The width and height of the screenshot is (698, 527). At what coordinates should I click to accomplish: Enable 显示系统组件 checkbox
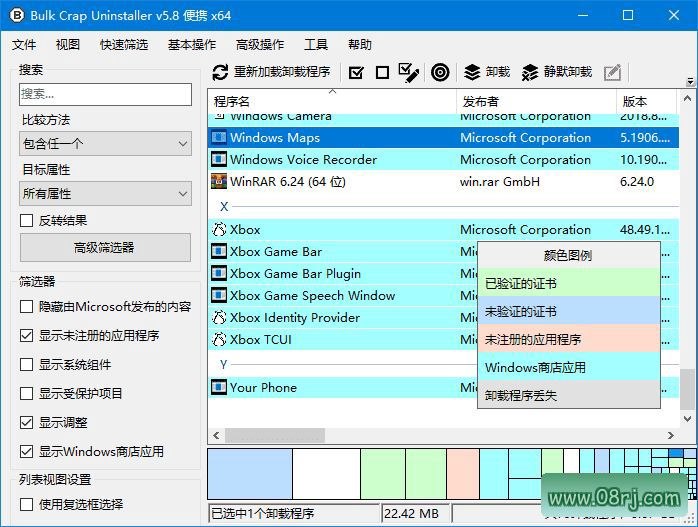click(x=26, y=365)
